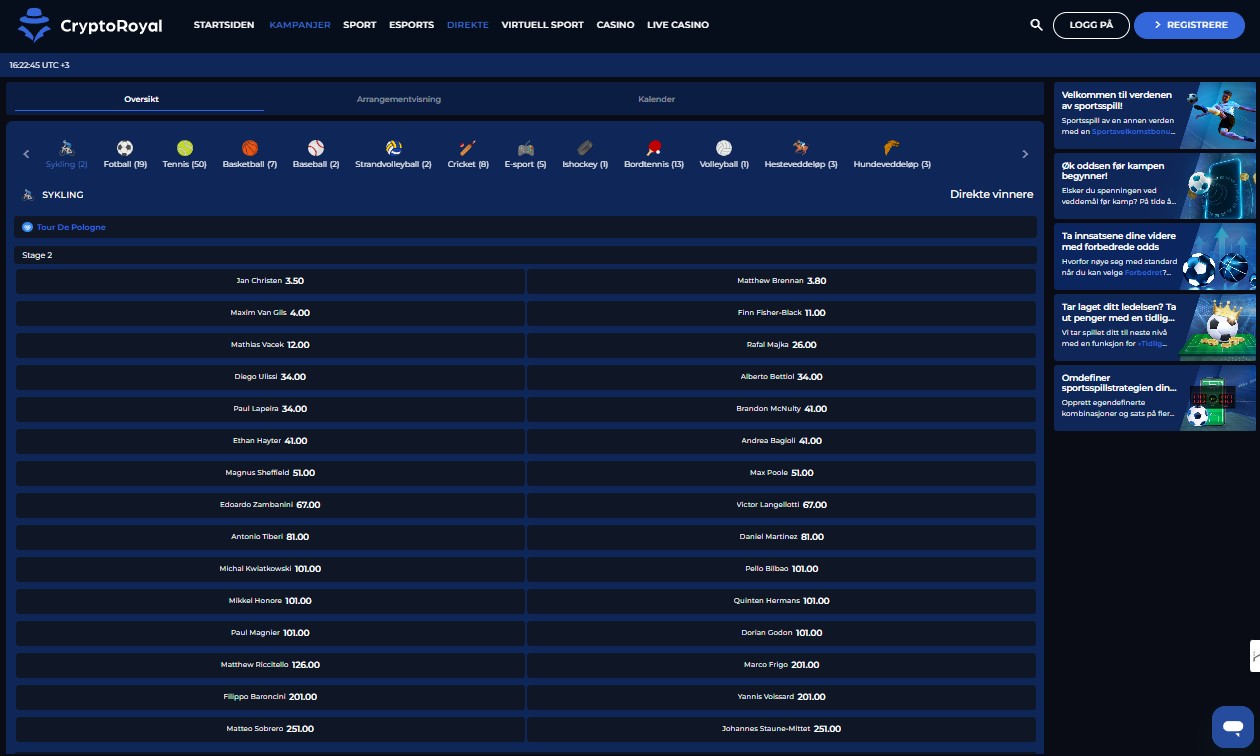Open the E-sport gamepad icon
Screen dimensions: 1260x756
(x=525, y=148)
